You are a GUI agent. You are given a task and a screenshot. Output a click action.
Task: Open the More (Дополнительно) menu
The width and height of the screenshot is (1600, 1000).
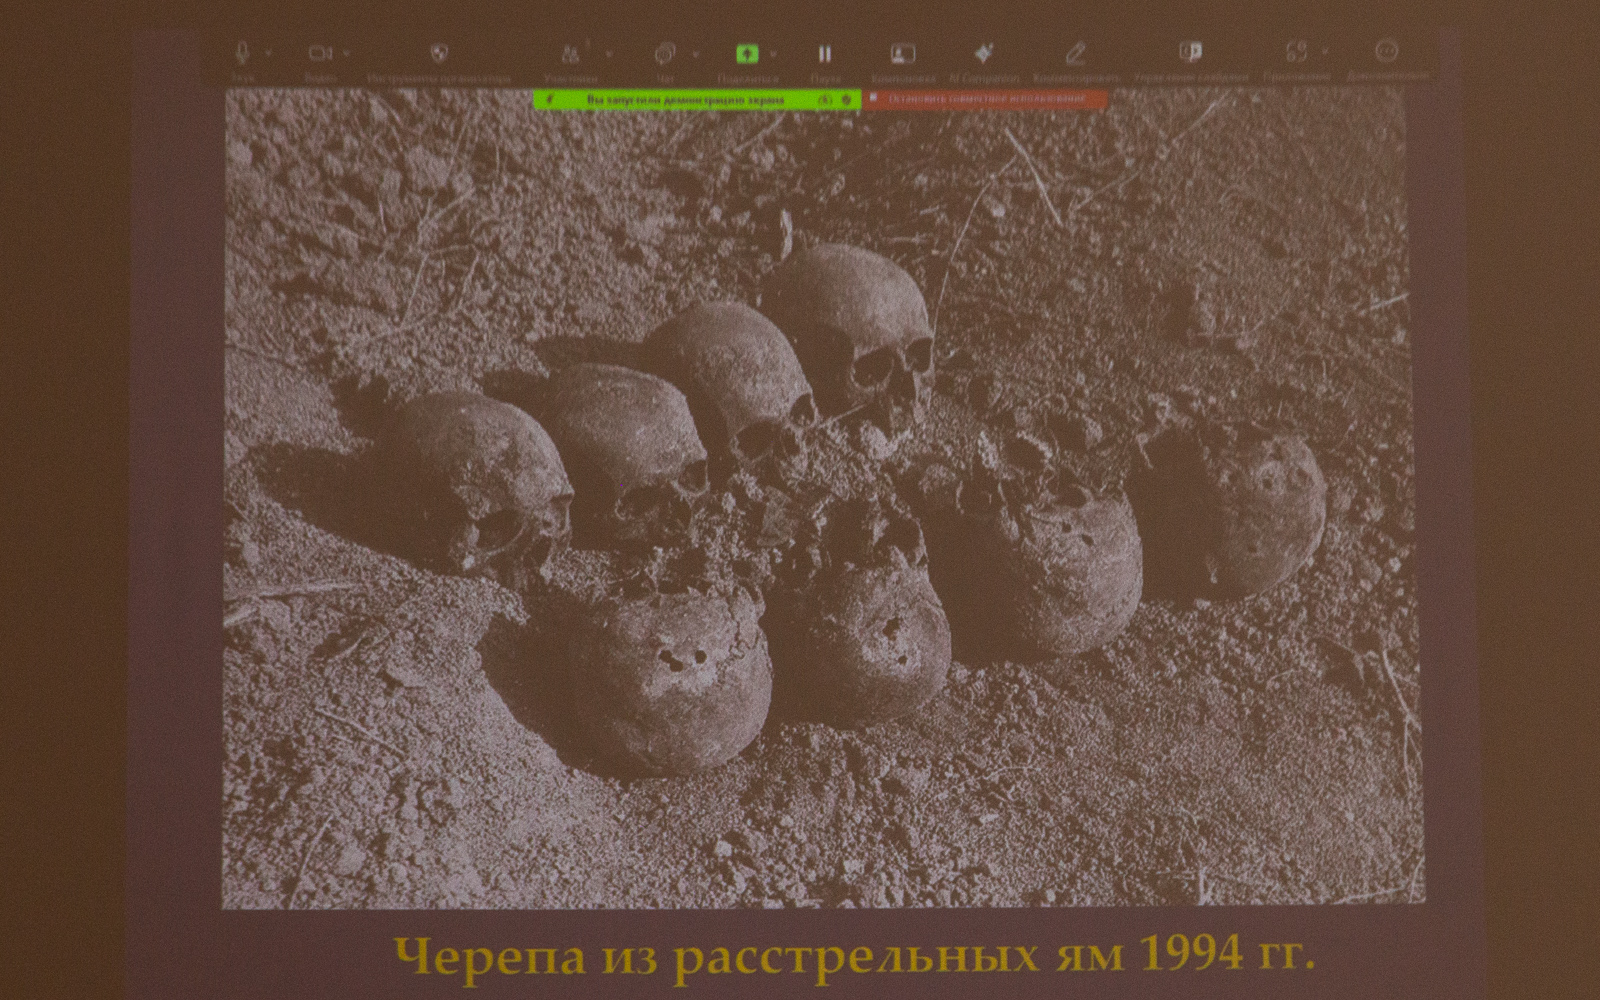click(x=1386, y=52)
